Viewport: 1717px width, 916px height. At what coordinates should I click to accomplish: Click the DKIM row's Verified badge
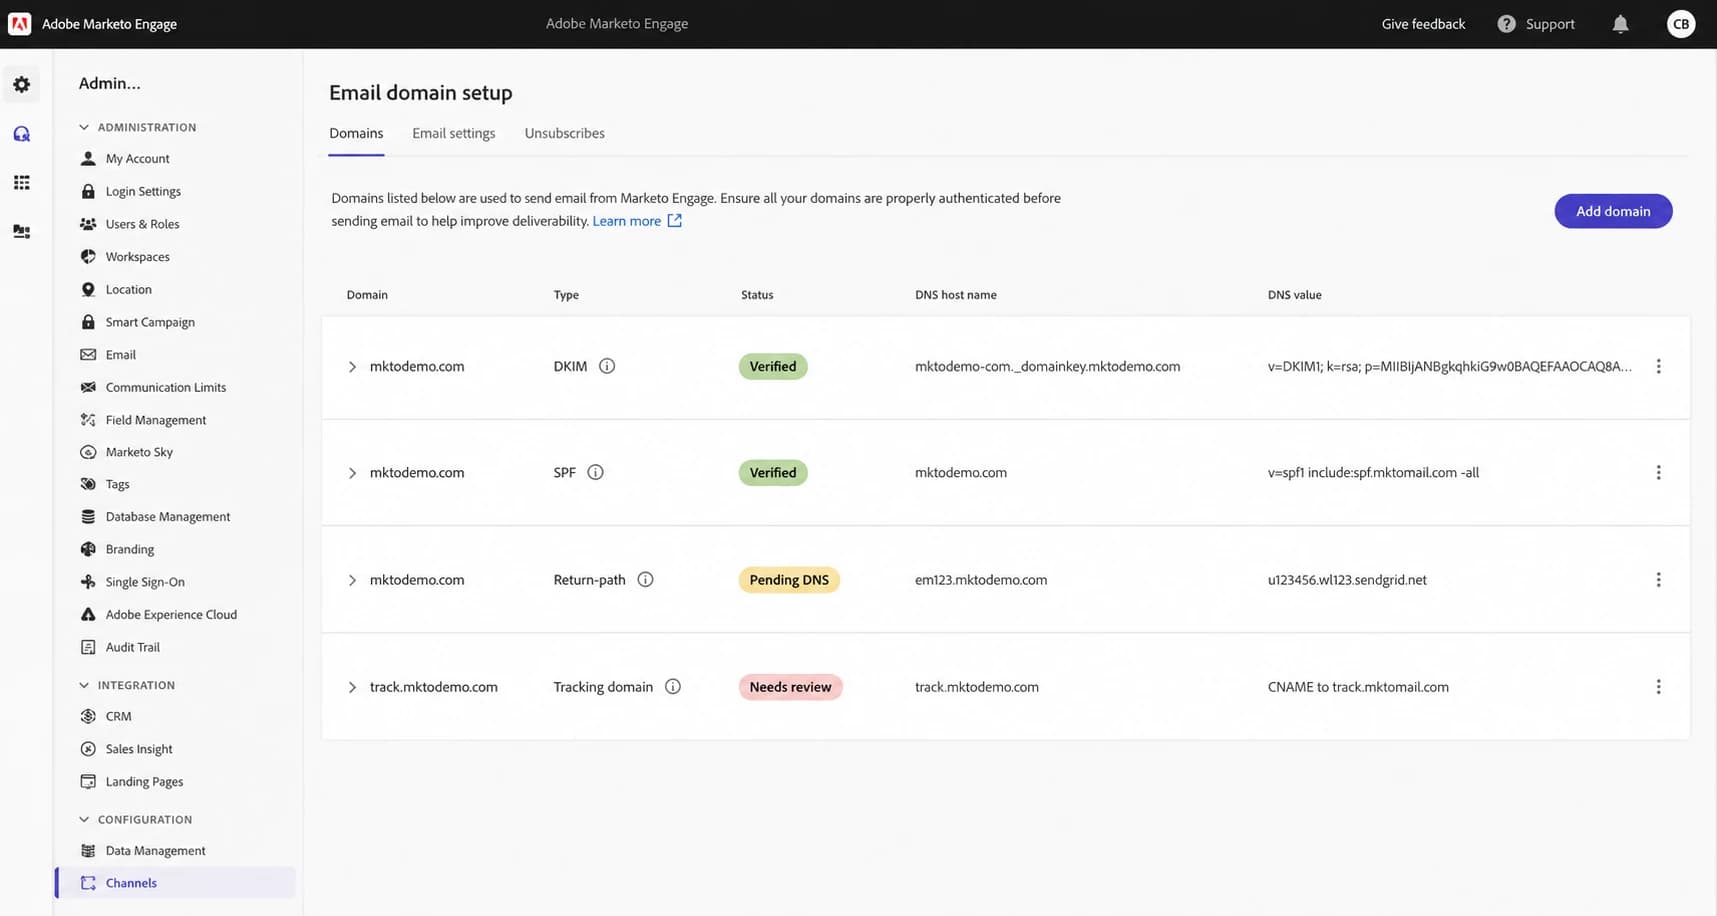[773, 366]
